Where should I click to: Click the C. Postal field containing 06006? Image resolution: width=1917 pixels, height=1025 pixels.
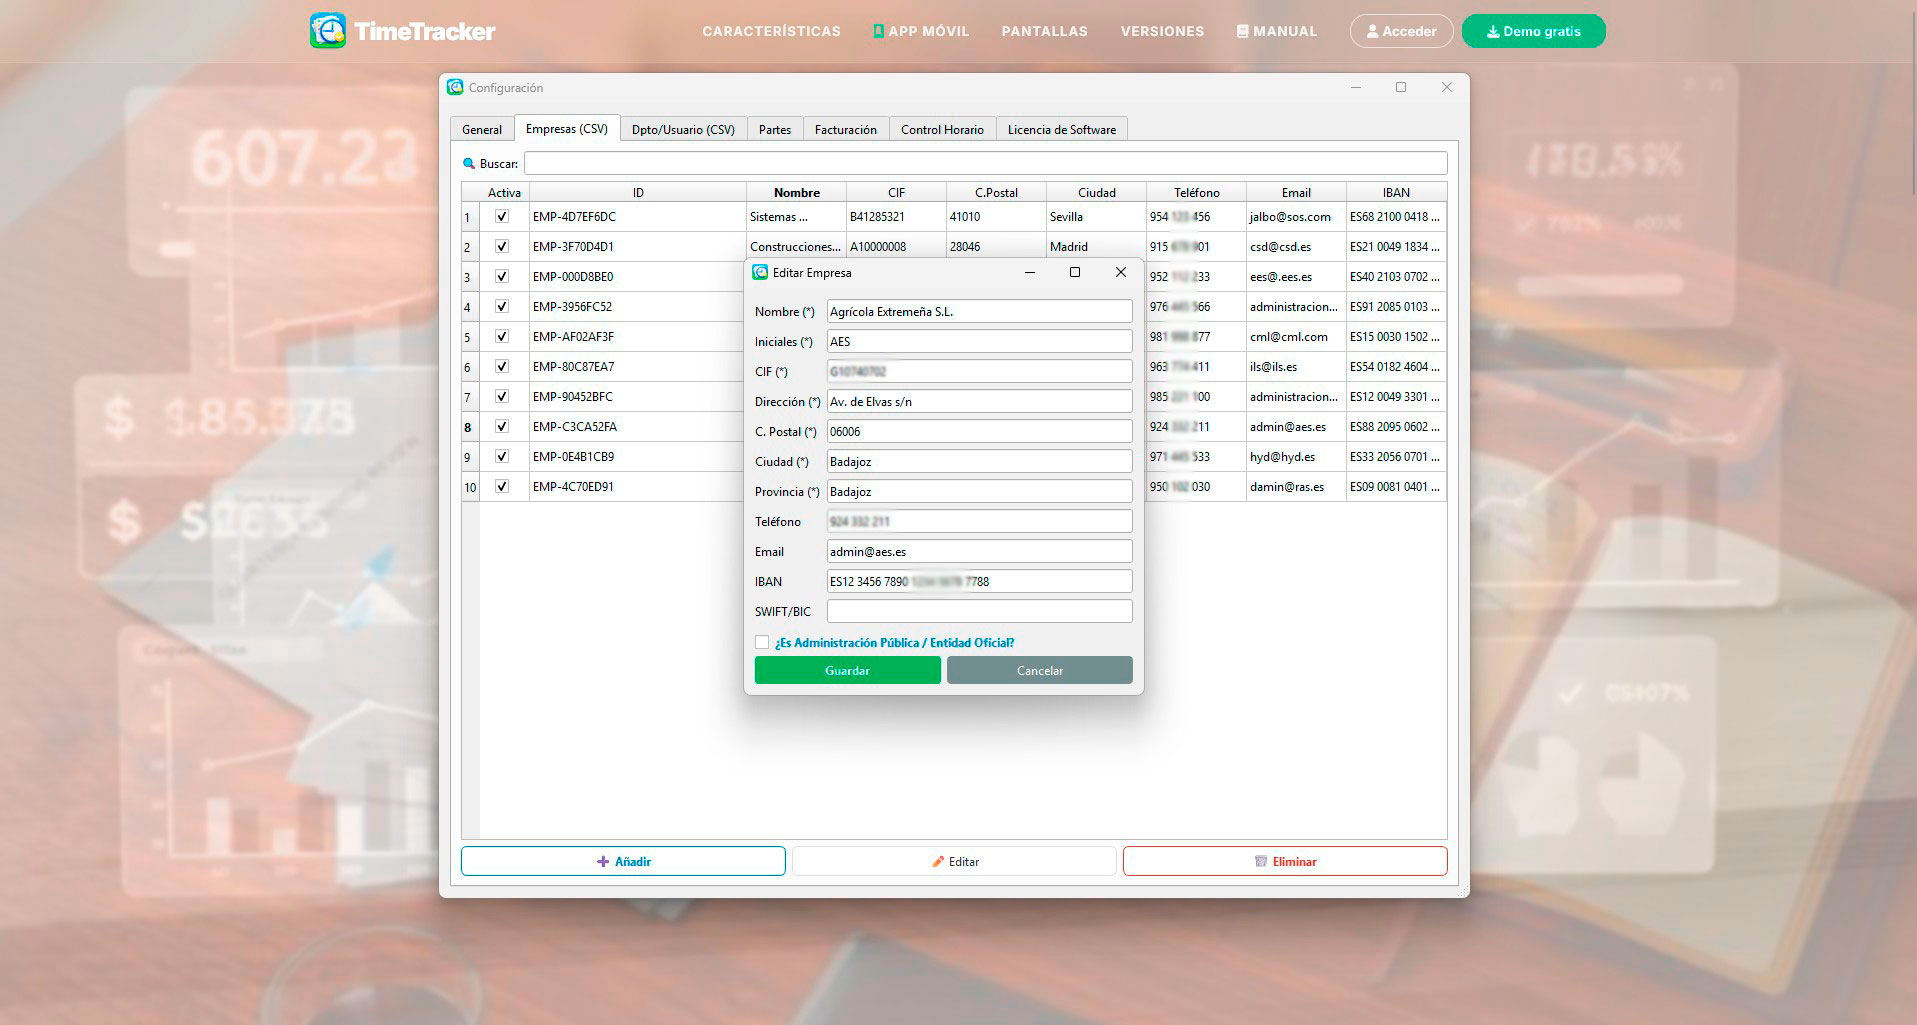(979, 431)
